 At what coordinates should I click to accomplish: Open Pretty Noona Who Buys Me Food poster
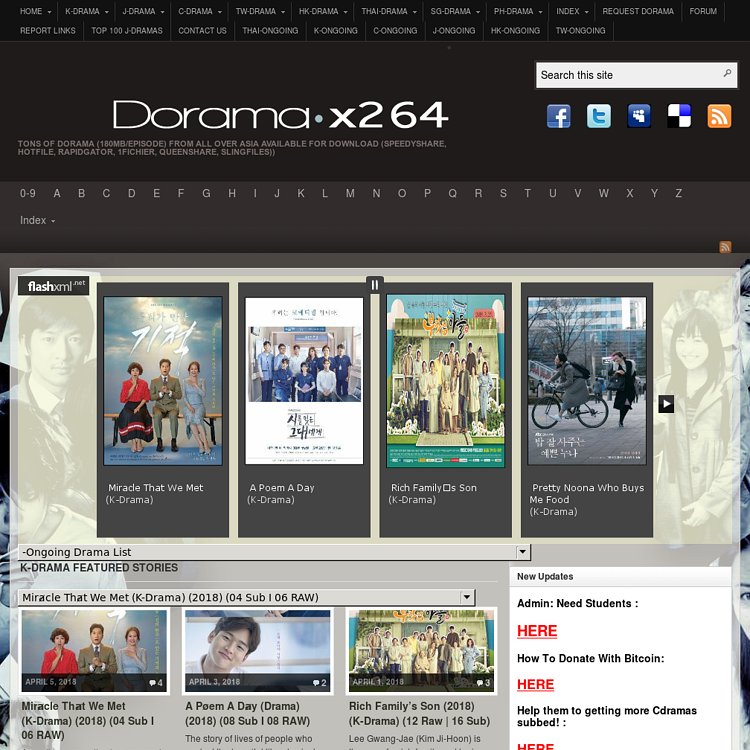coord(587,380)
